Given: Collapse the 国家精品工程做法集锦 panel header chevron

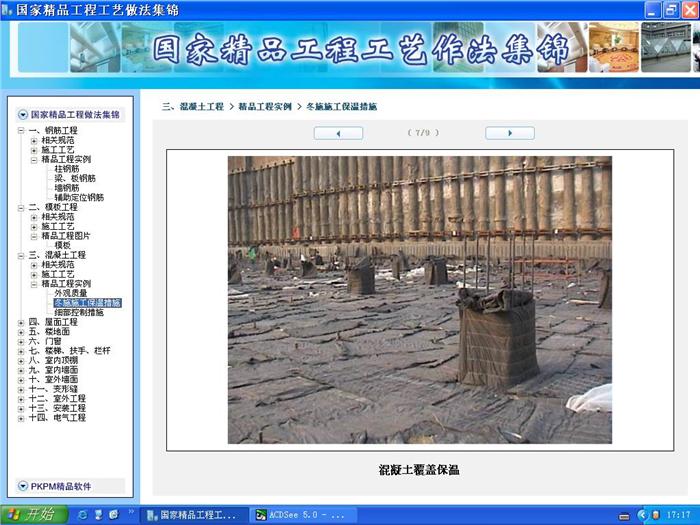Looking at the screenshot, I should 23,115.
